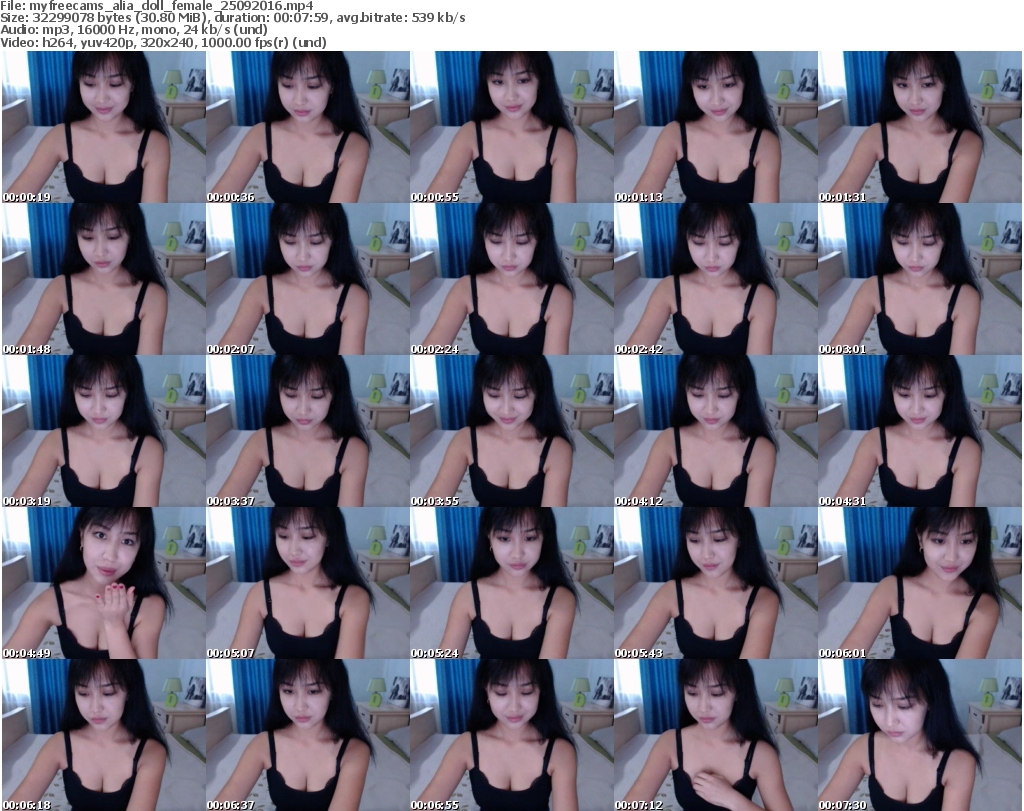Select the thumbnail stamped 00:03:01
This screenshot has height=811, width=1024.
pyautogui.click(x=920, y=279)
